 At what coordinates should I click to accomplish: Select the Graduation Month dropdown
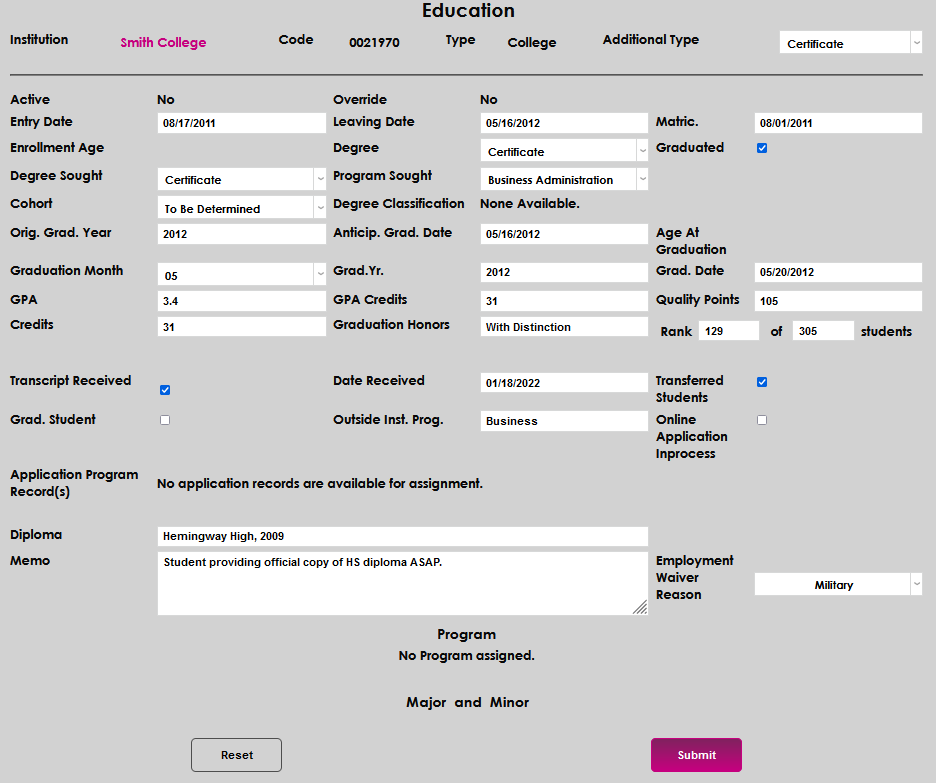click(241, 275)
